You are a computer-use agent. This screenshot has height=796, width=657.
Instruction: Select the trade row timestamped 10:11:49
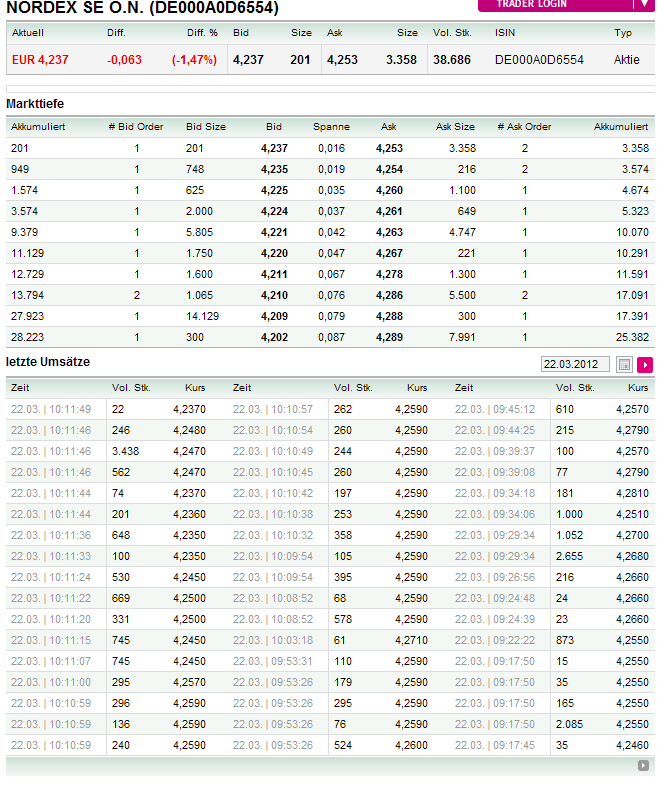point(51,409)
